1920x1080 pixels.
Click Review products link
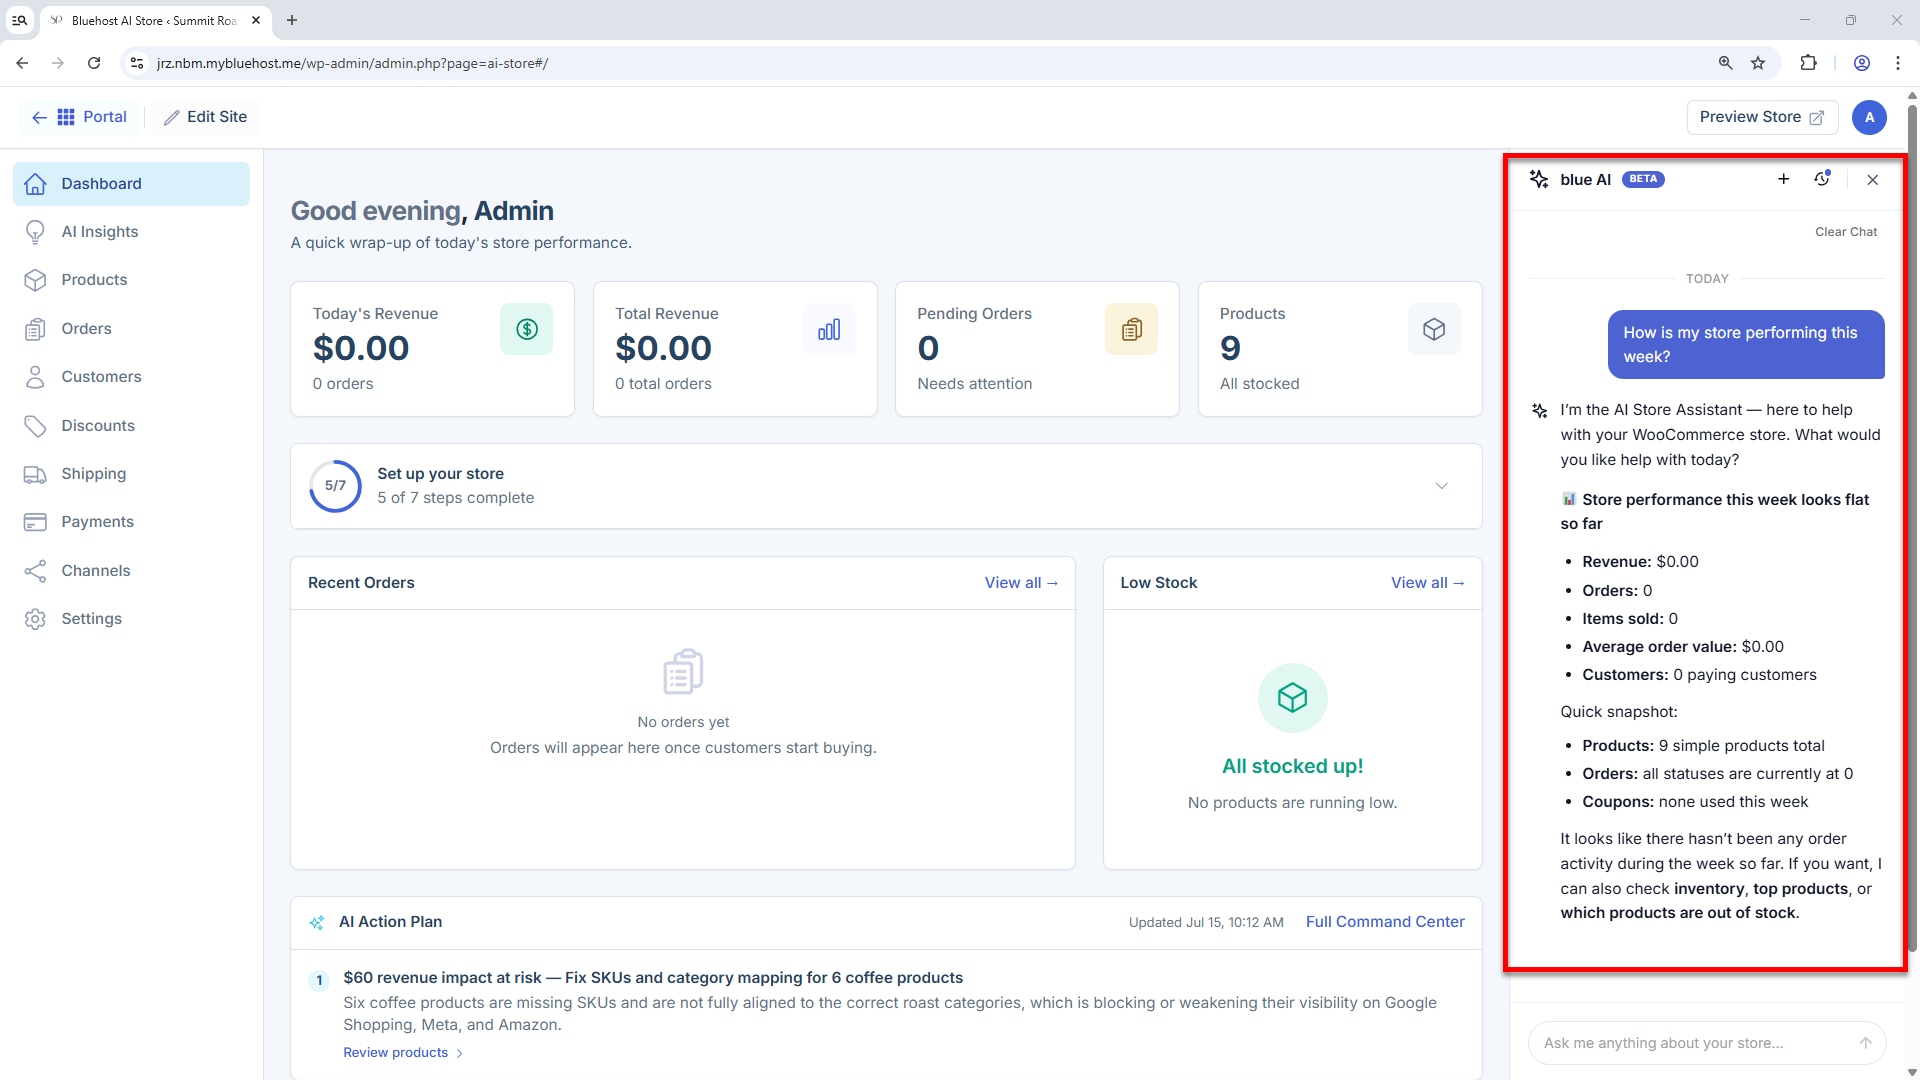(403, 1053)
